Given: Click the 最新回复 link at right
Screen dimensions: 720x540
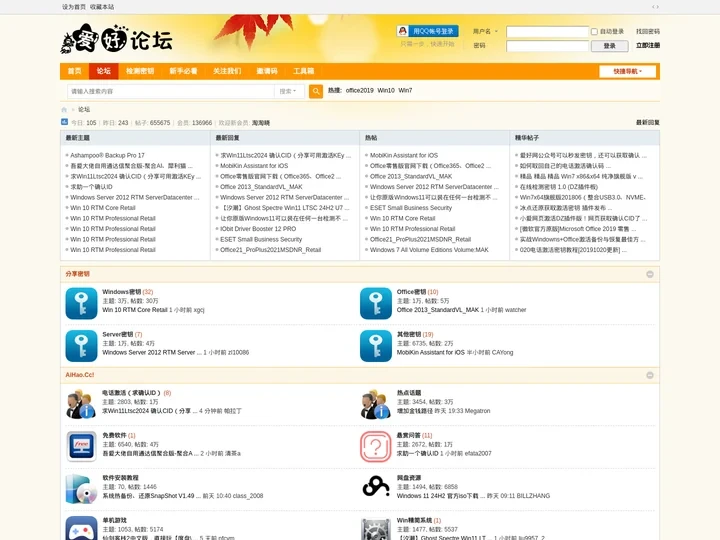Looking at the screenshot, I should [647, 123].
